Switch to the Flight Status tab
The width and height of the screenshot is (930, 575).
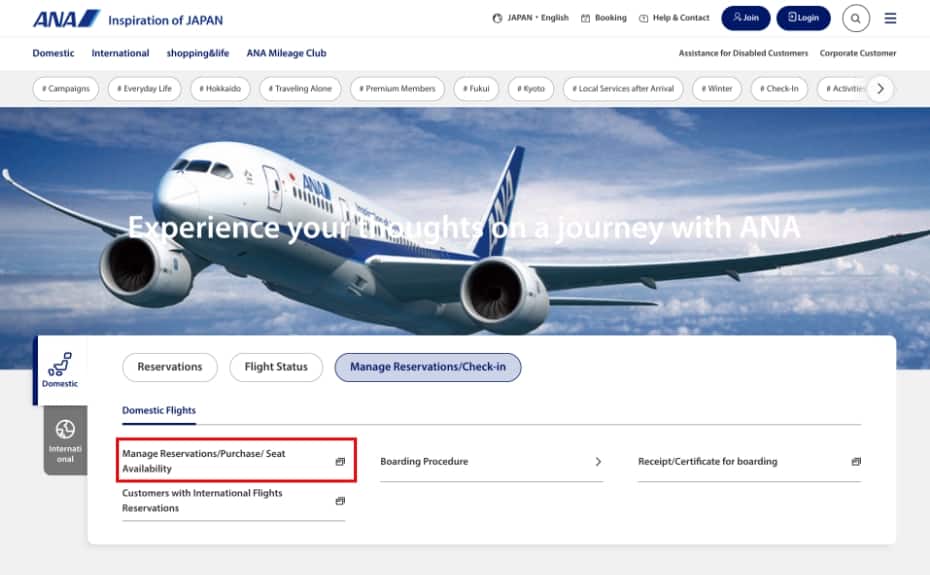click(276, 367)
